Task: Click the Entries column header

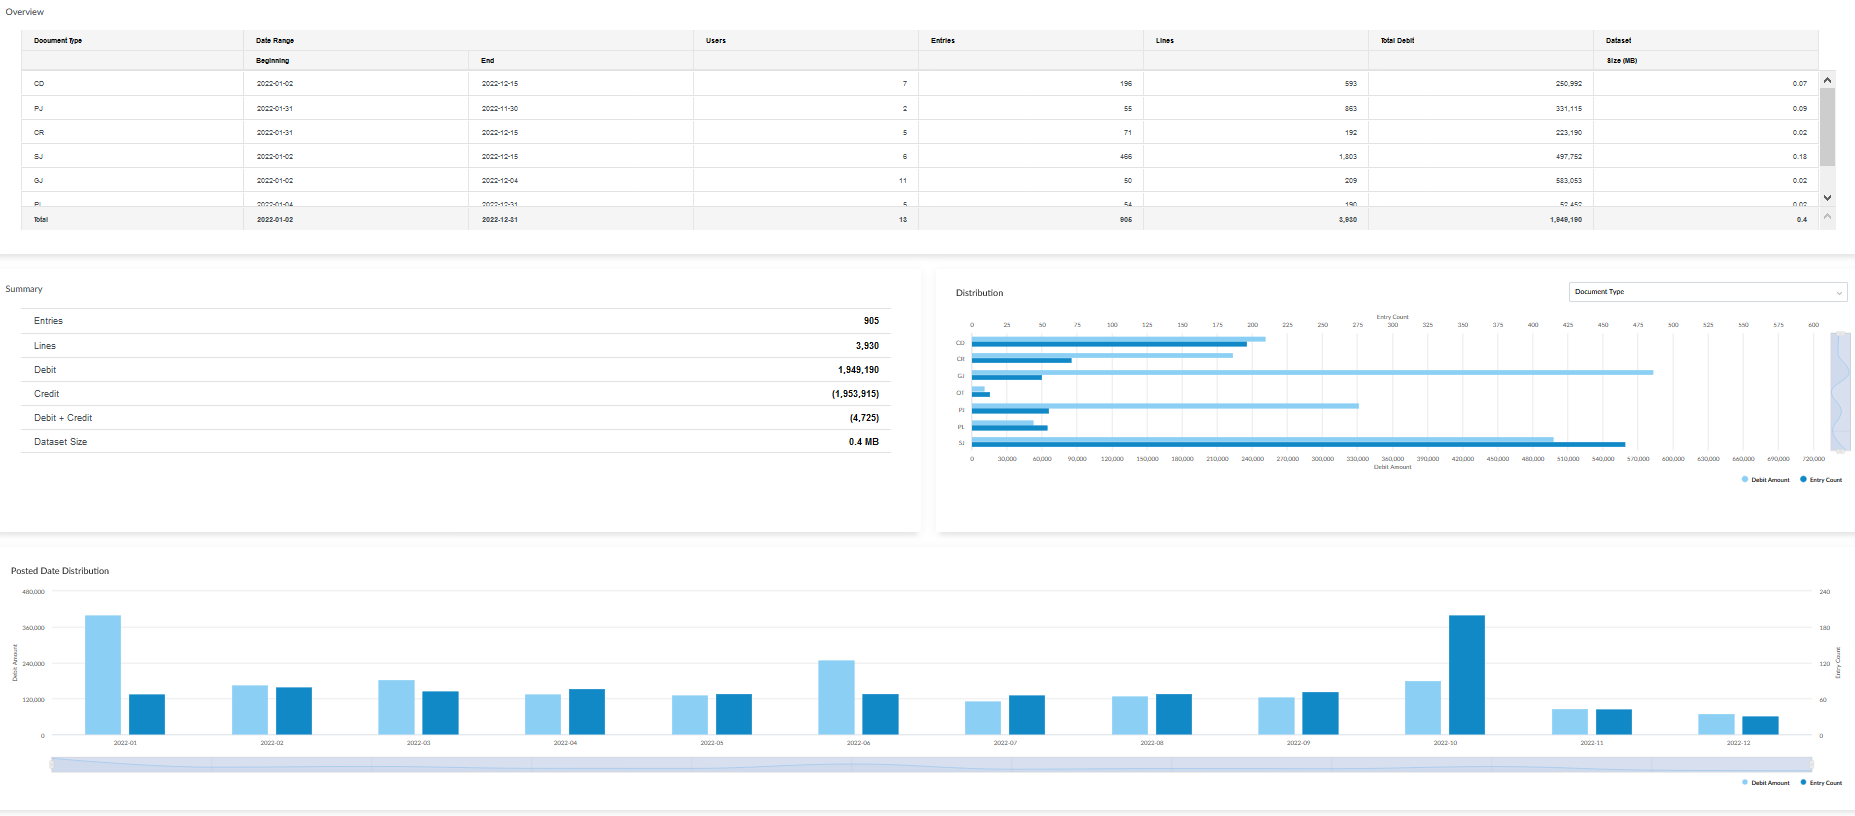Action: click(x=942, y=41)
